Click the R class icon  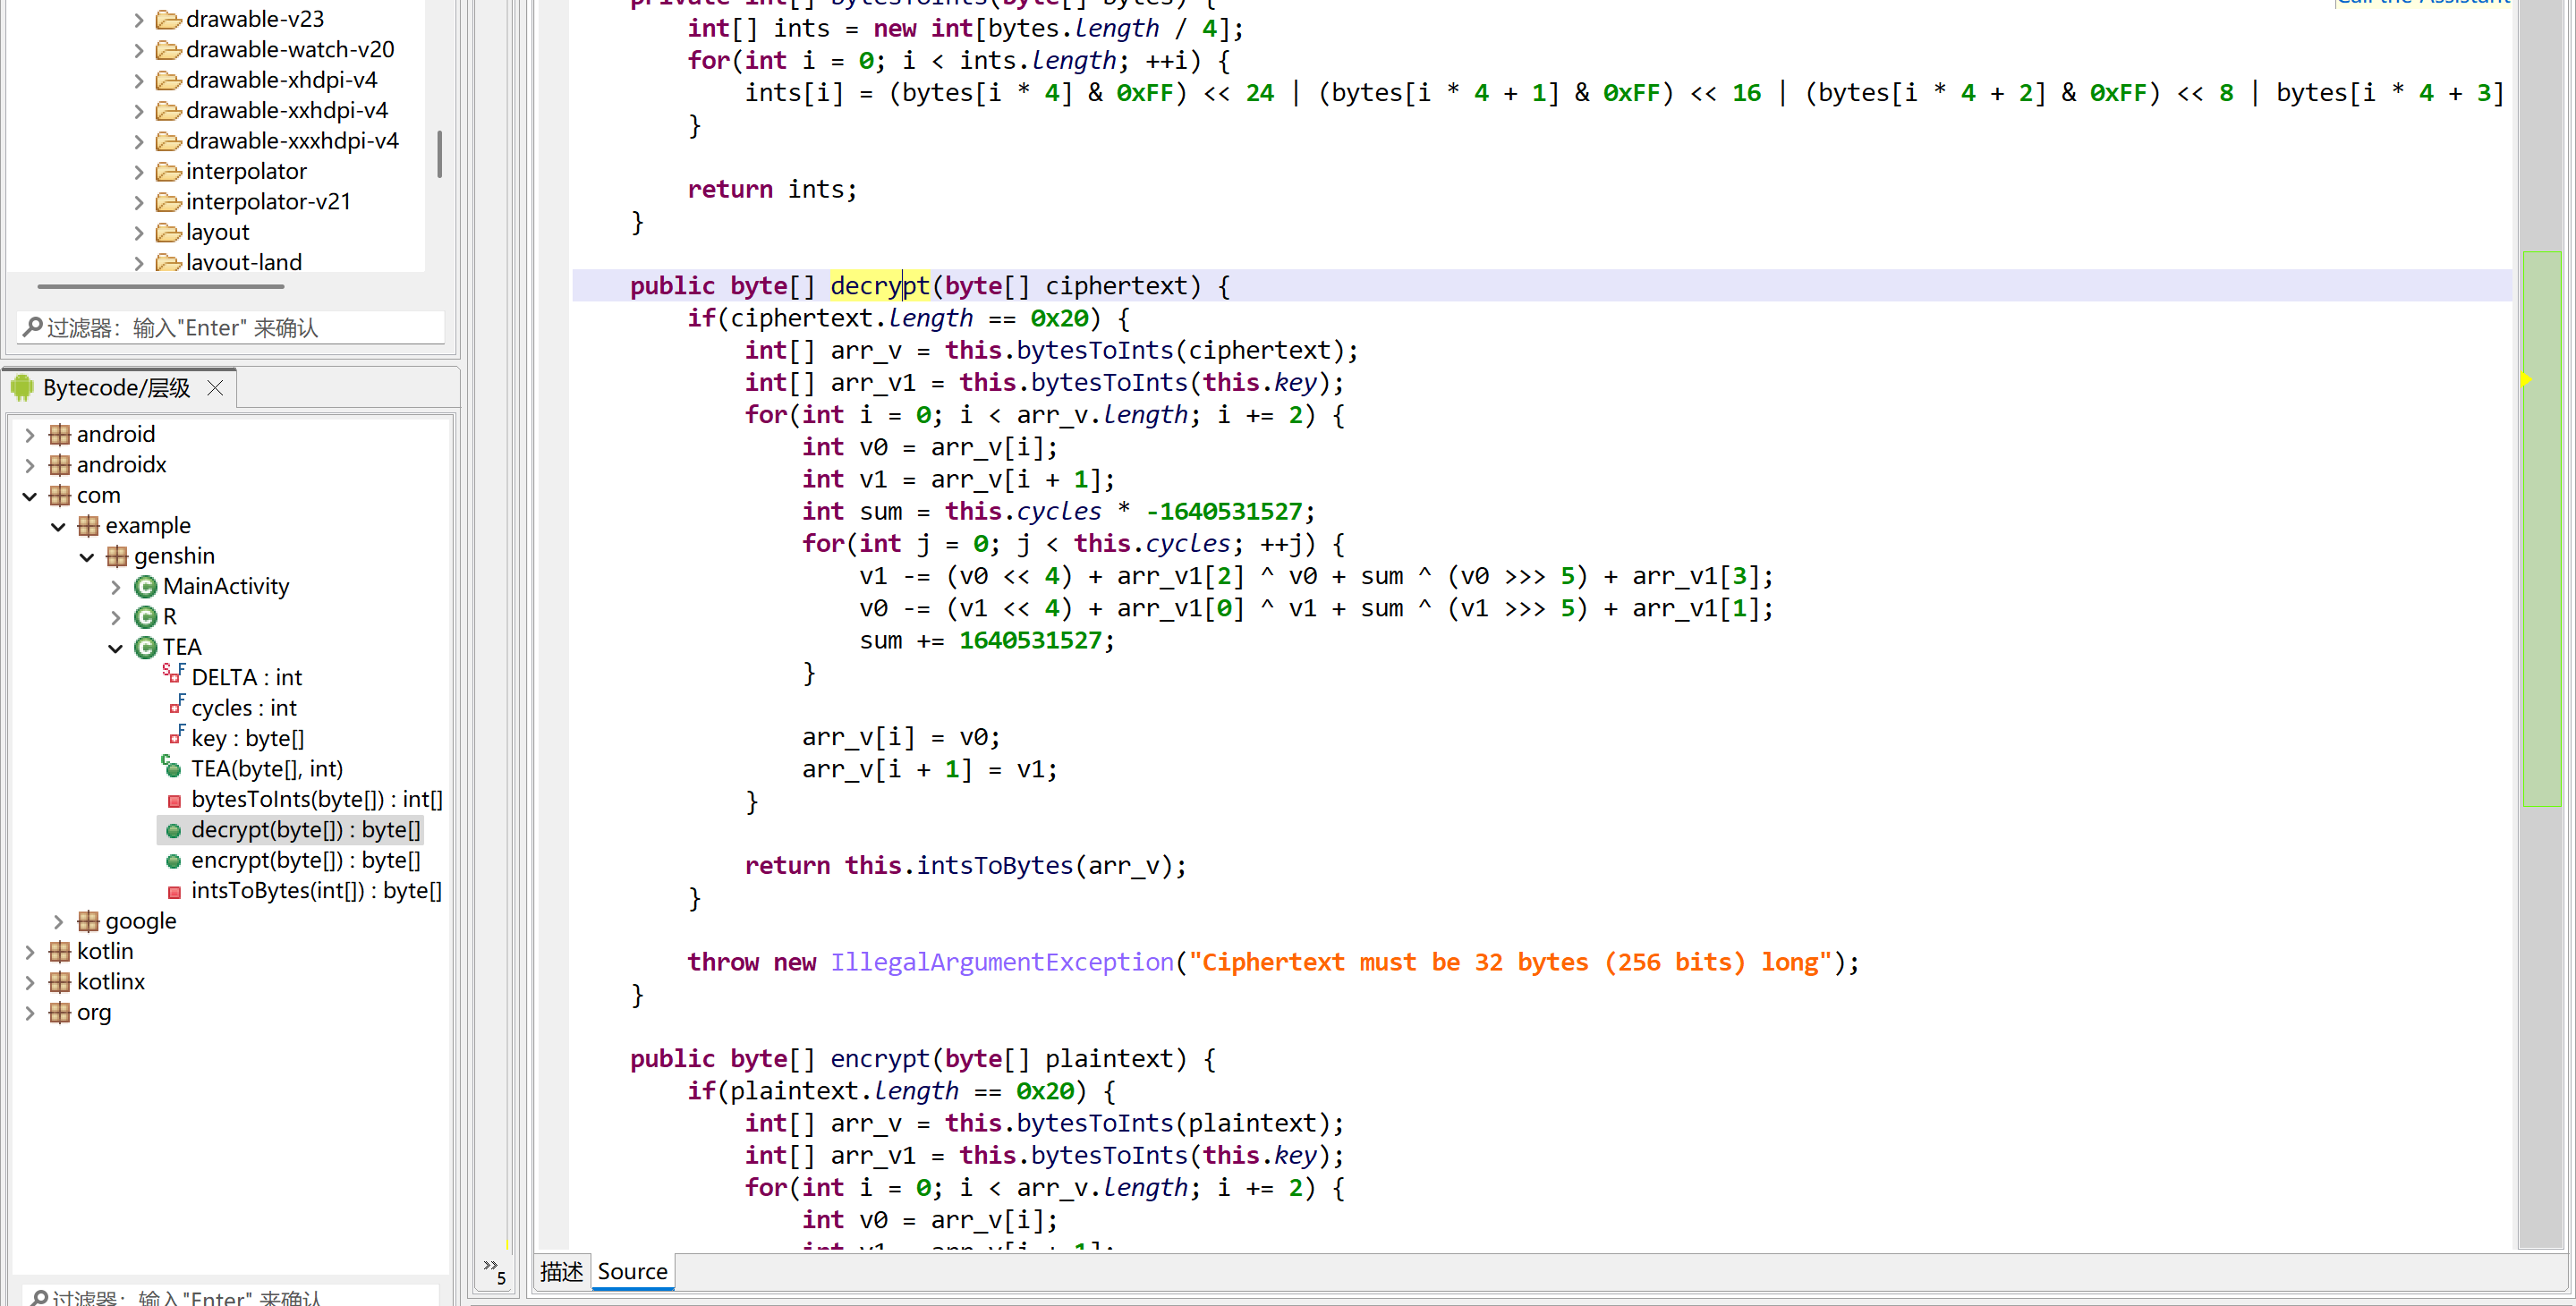click(146, 618)
